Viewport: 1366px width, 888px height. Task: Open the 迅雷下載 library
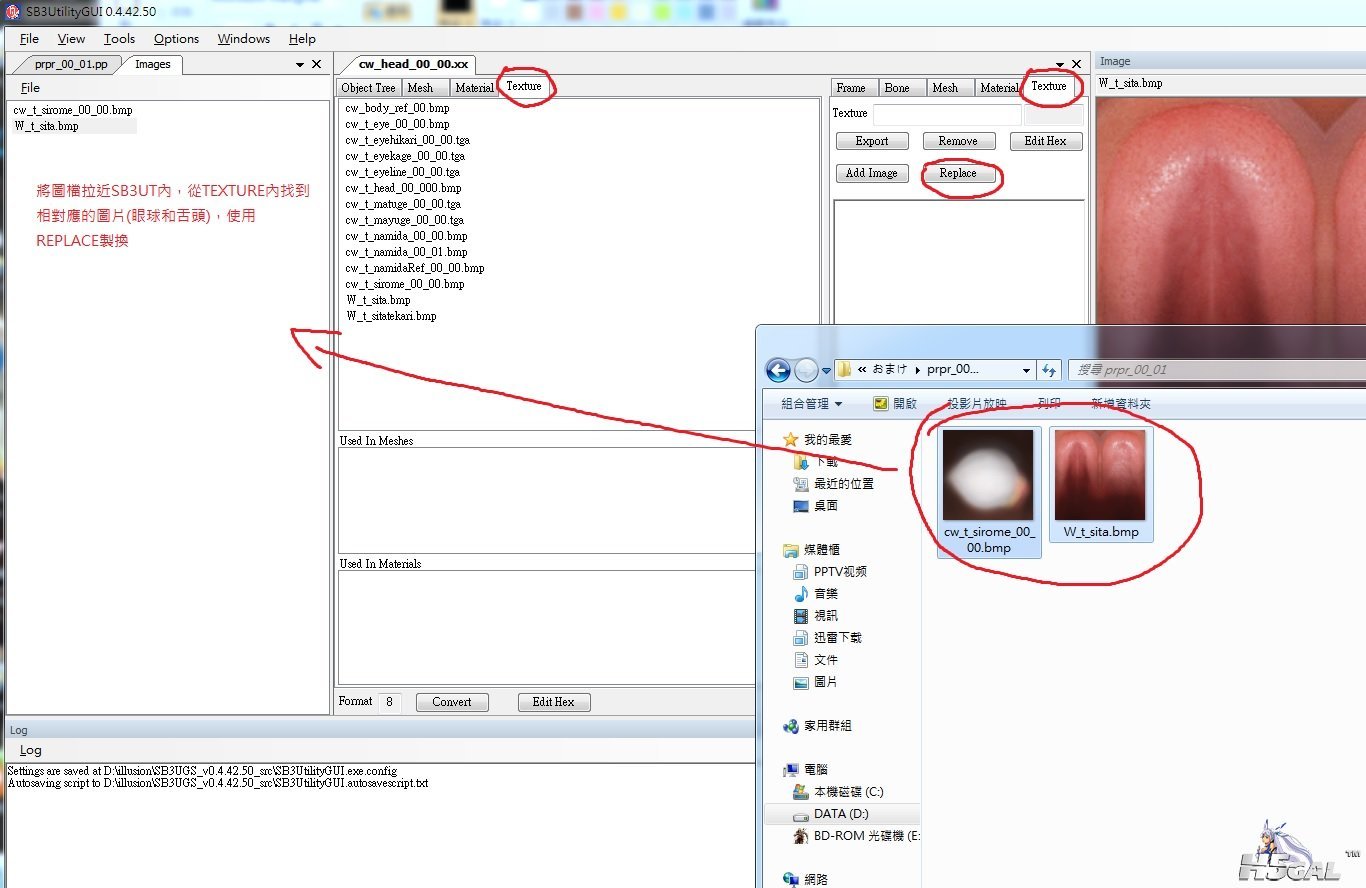pyautogui.click(x=837, y=638)
